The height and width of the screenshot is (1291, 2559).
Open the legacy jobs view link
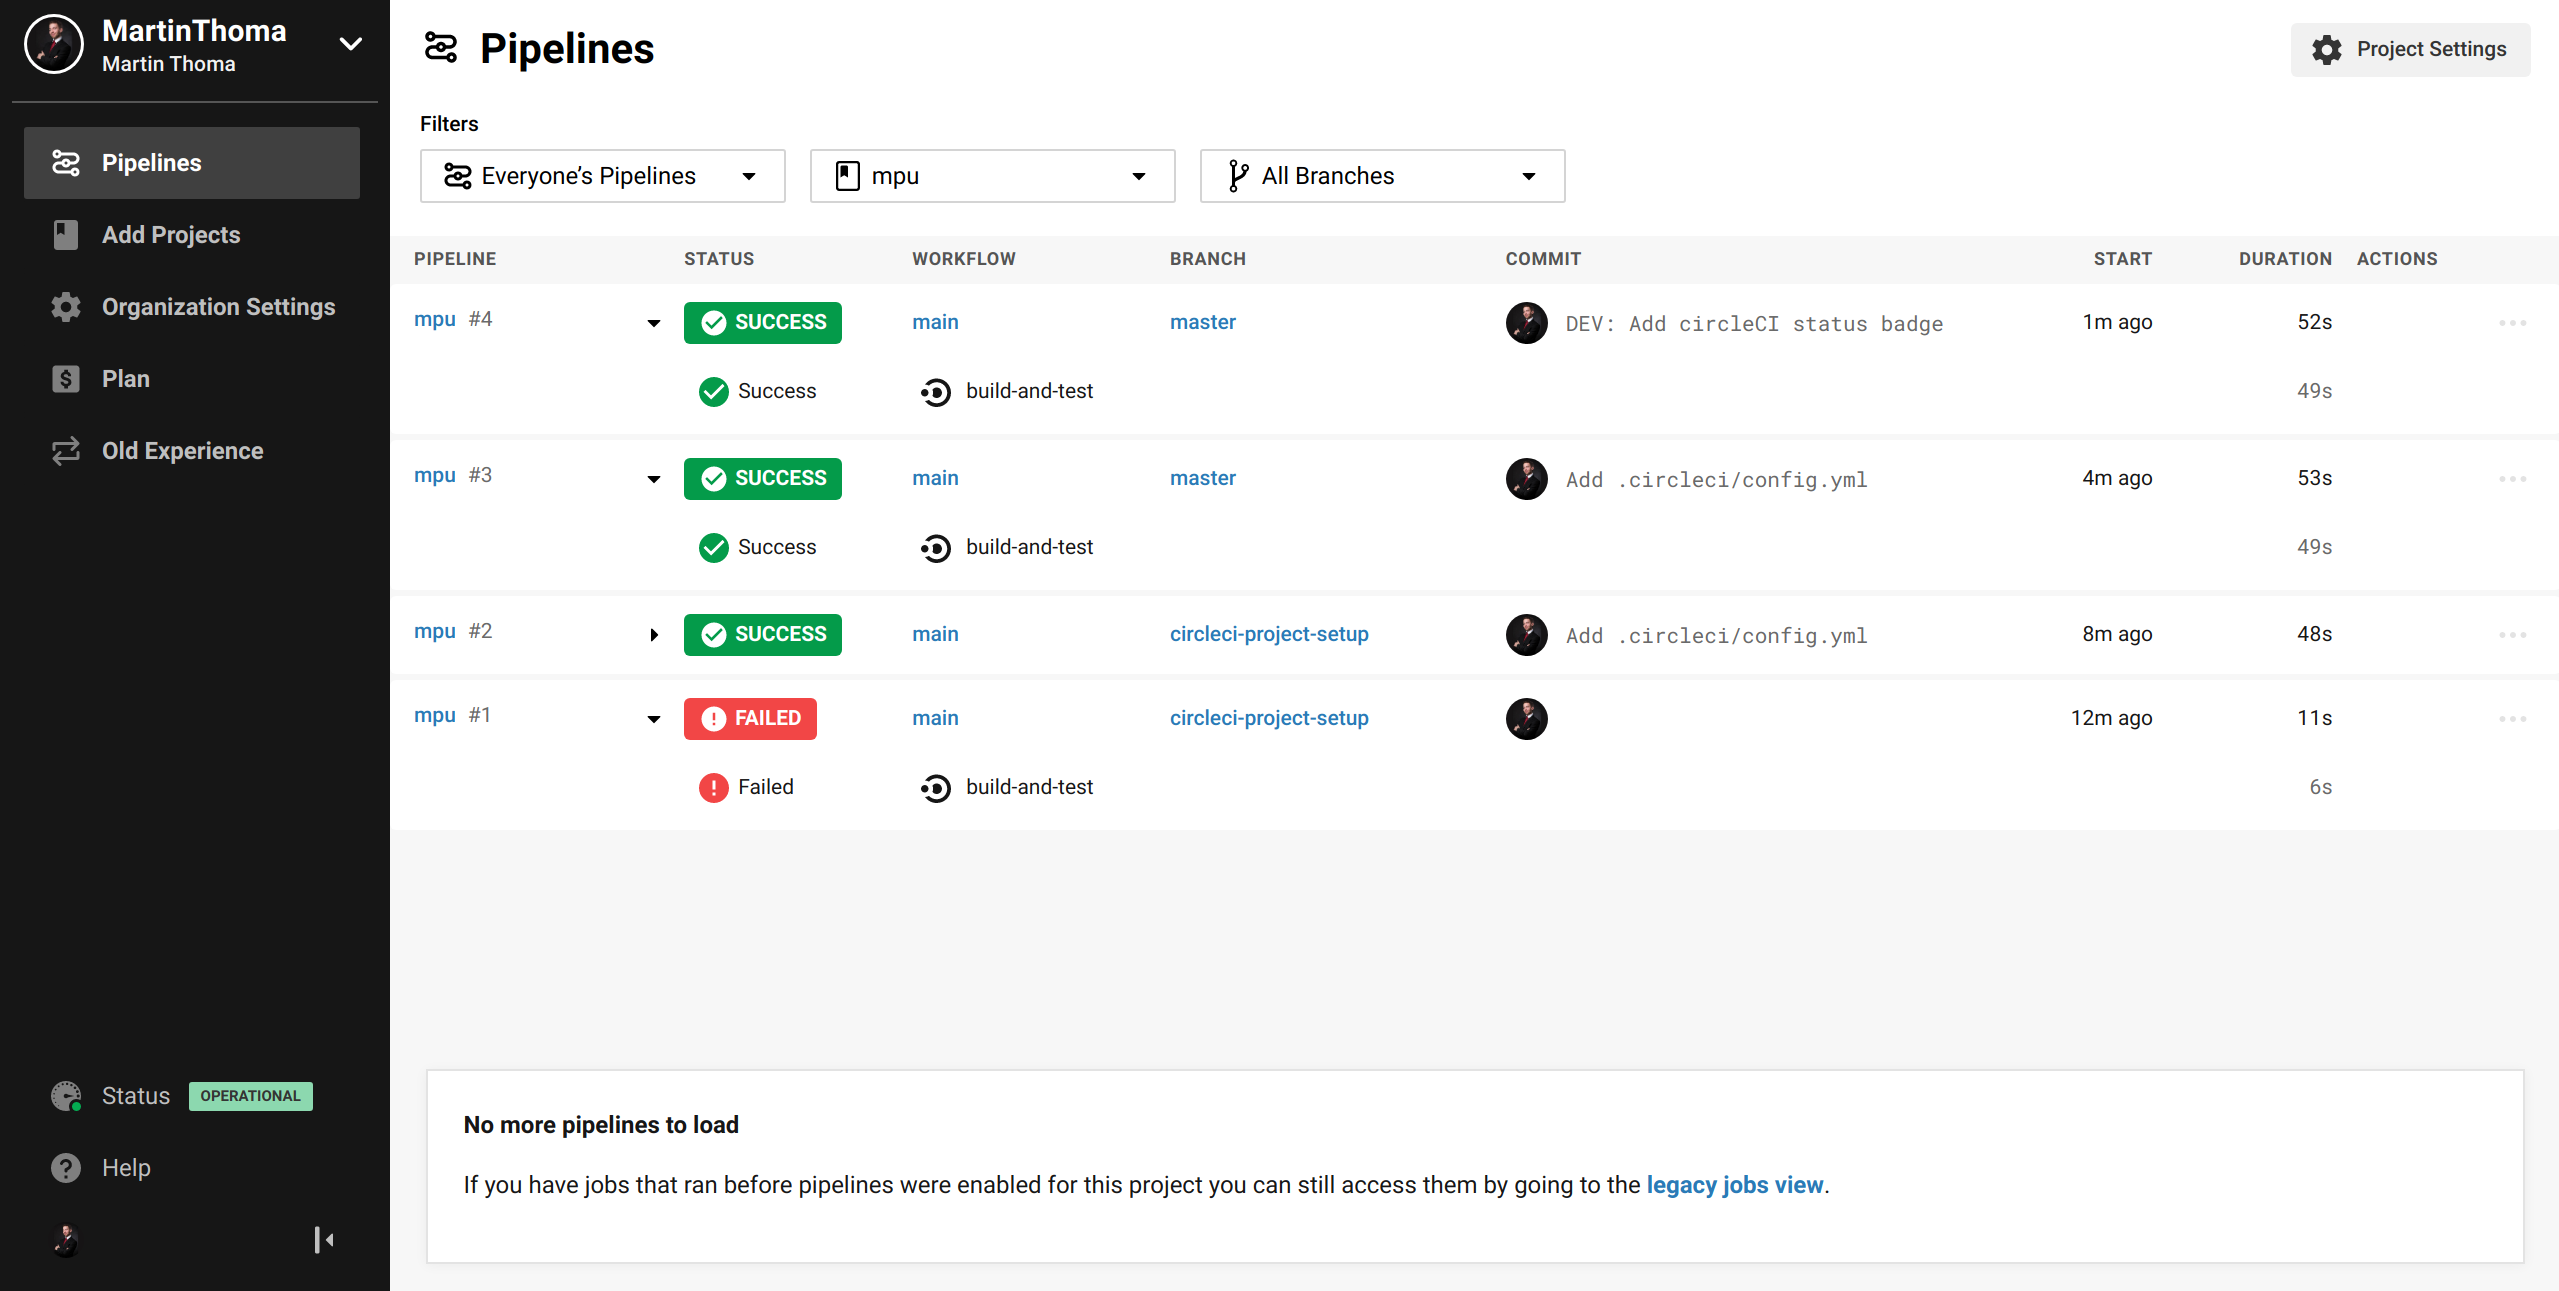1734,1185
